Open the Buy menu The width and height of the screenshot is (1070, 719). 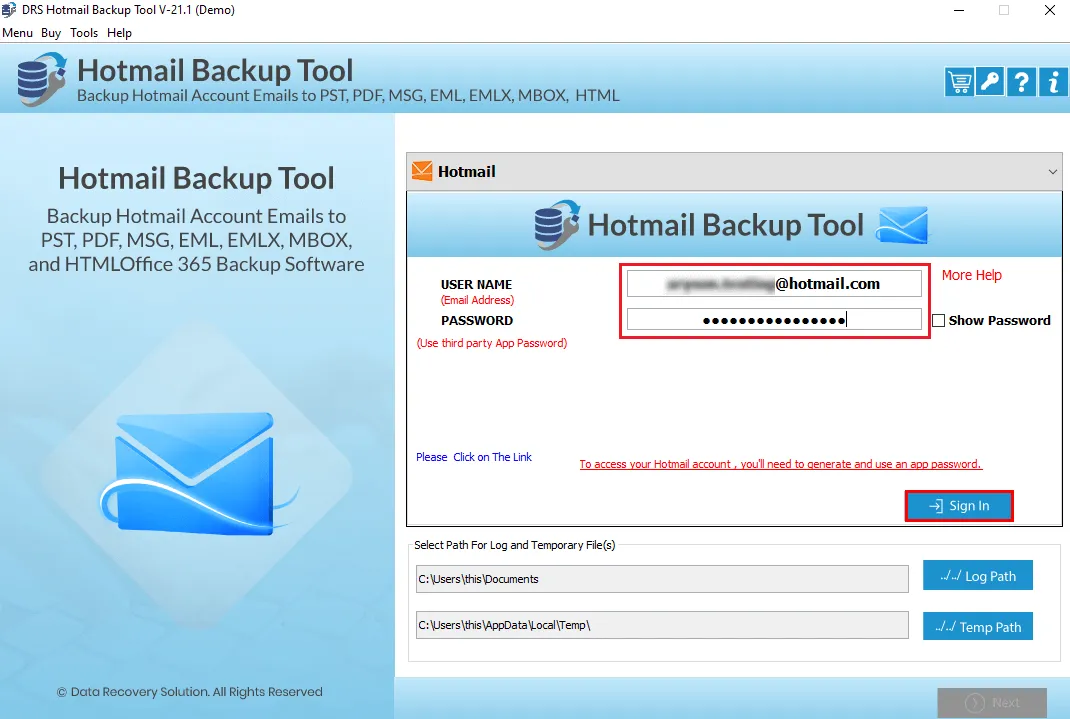click(x=50, y=33)
